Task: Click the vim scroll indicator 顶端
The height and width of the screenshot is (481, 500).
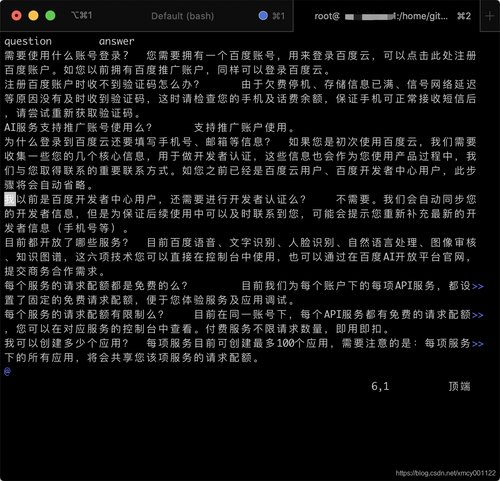Action: tap(459, 386)
